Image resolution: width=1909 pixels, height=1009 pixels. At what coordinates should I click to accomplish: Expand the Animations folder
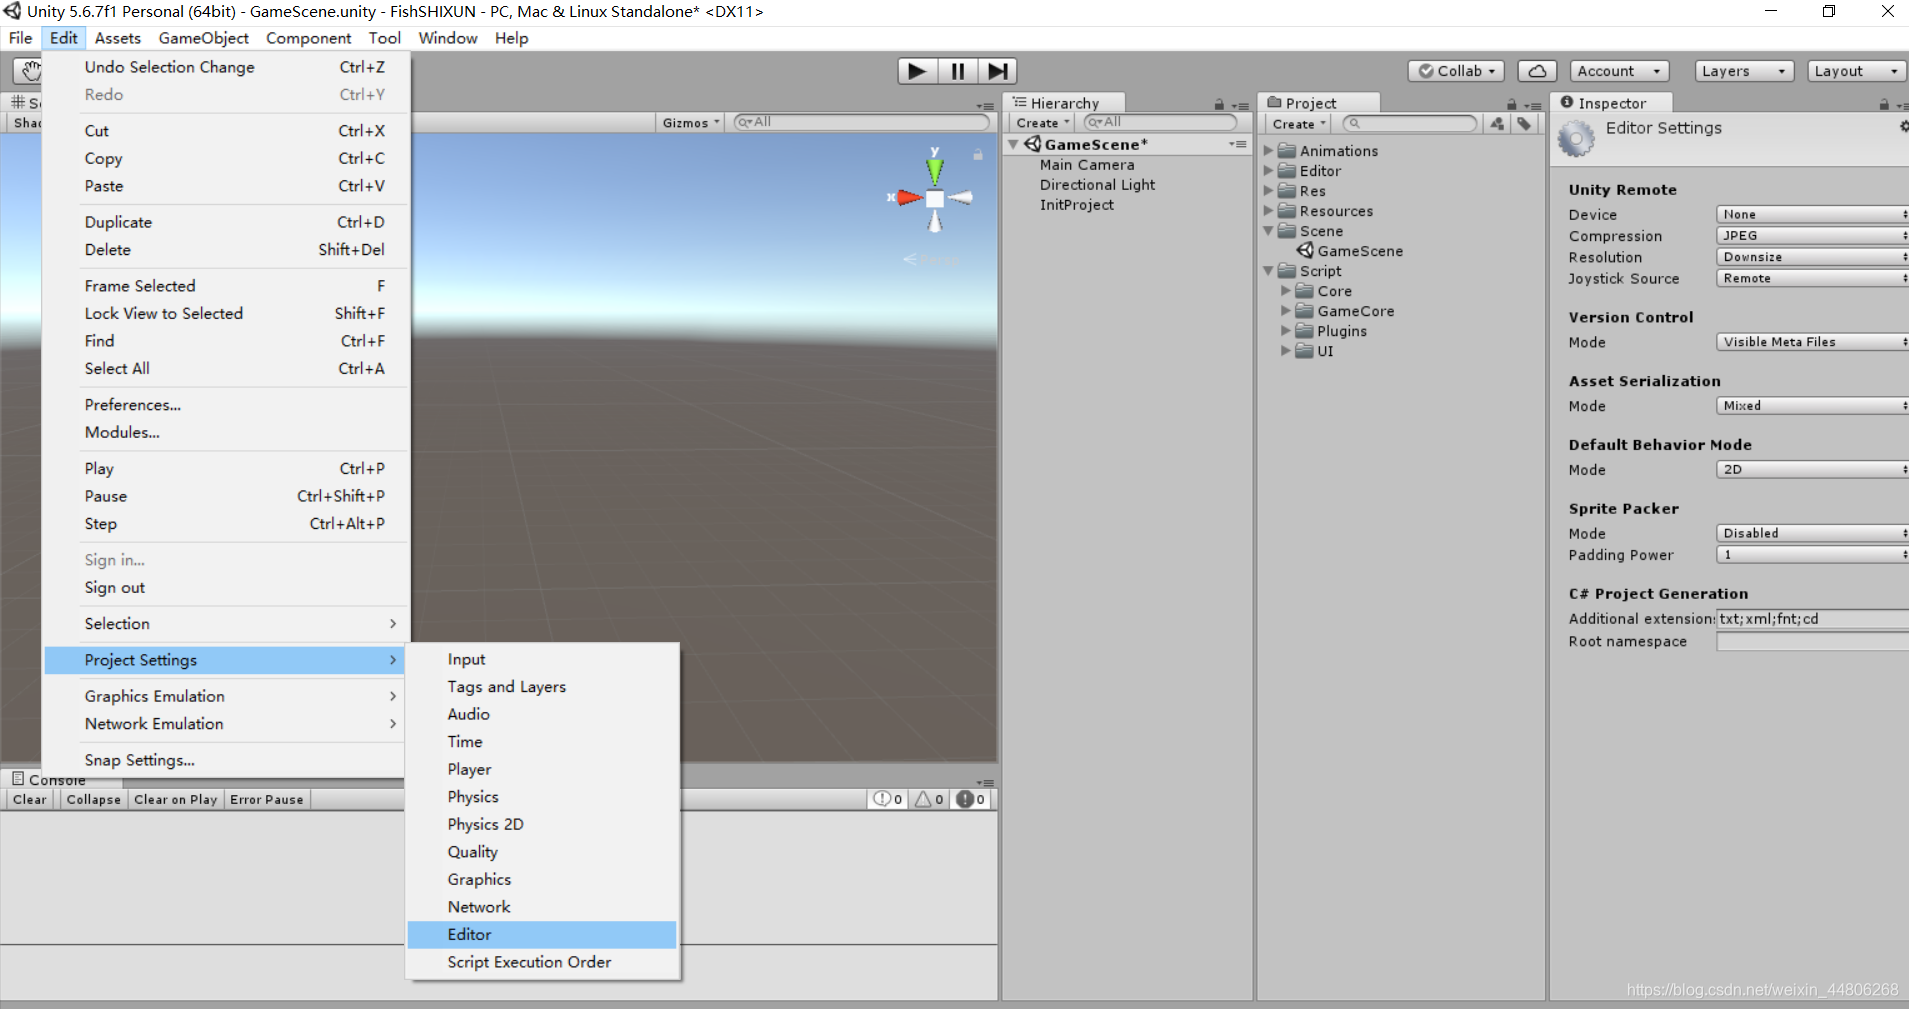tap(1268, 150)
